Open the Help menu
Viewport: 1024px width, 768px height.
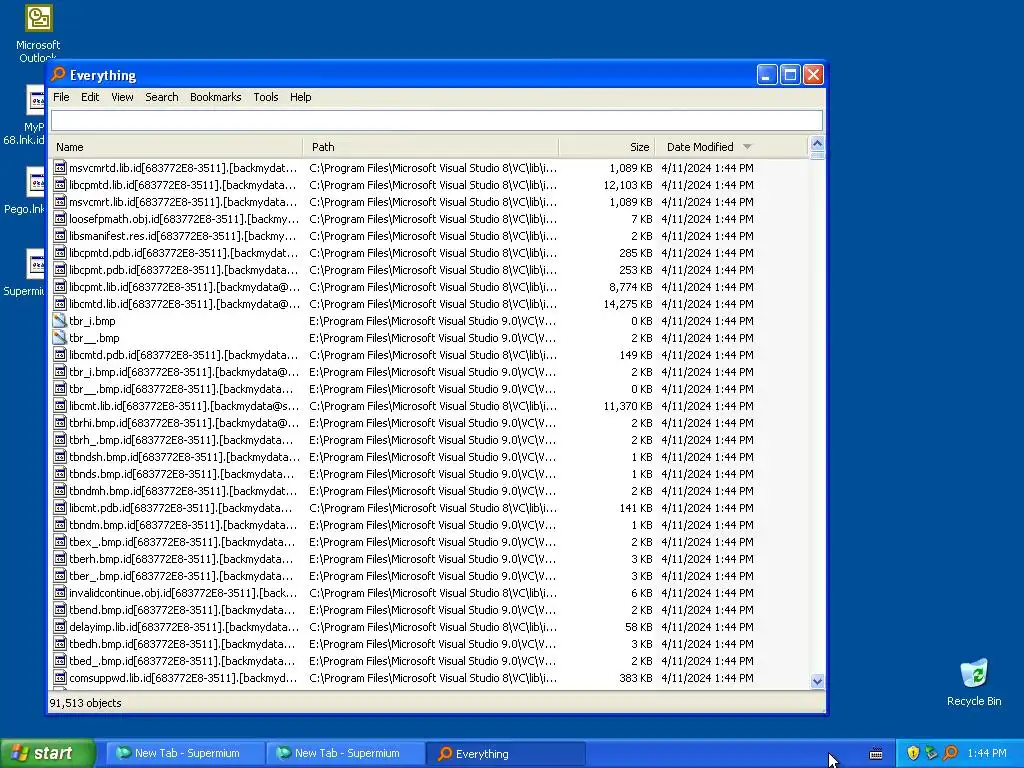click(x=300, y=97)
